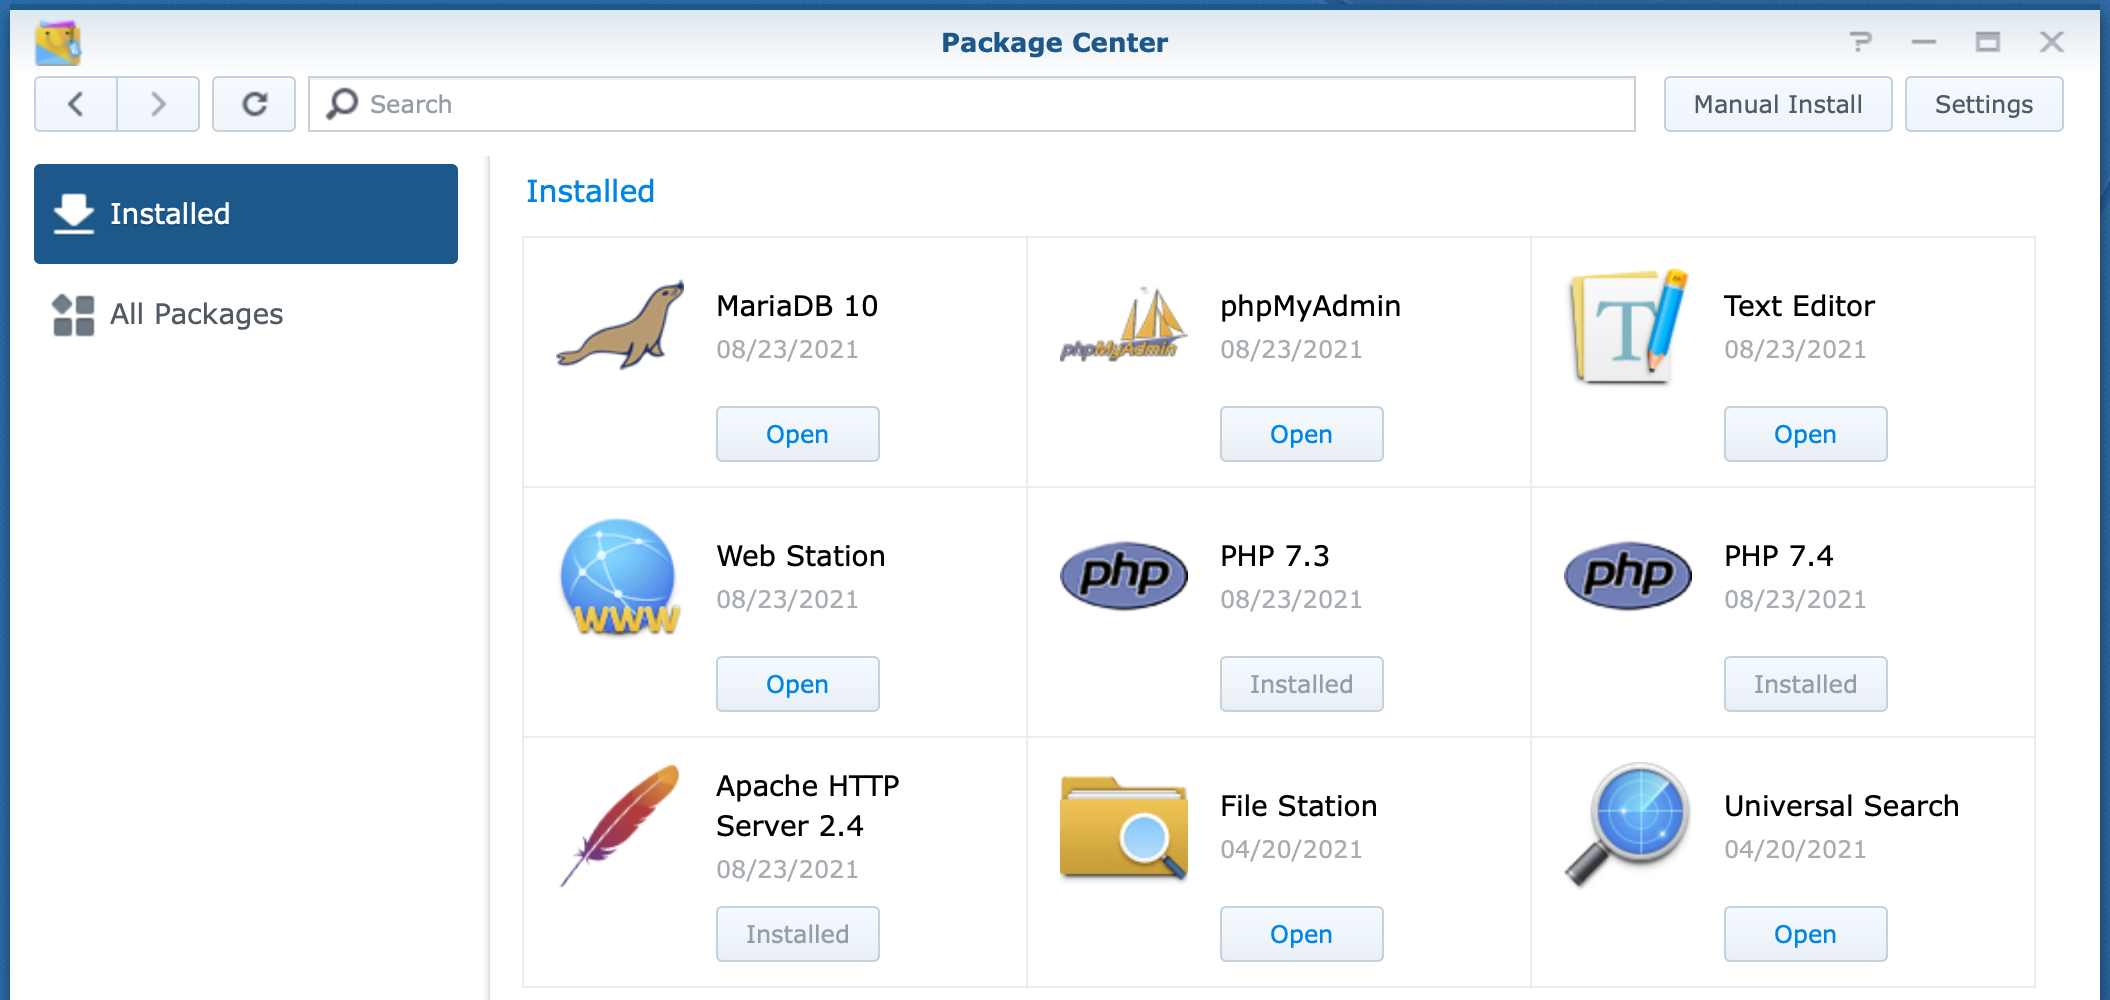Click the Installed section heading

click(591, 191)
